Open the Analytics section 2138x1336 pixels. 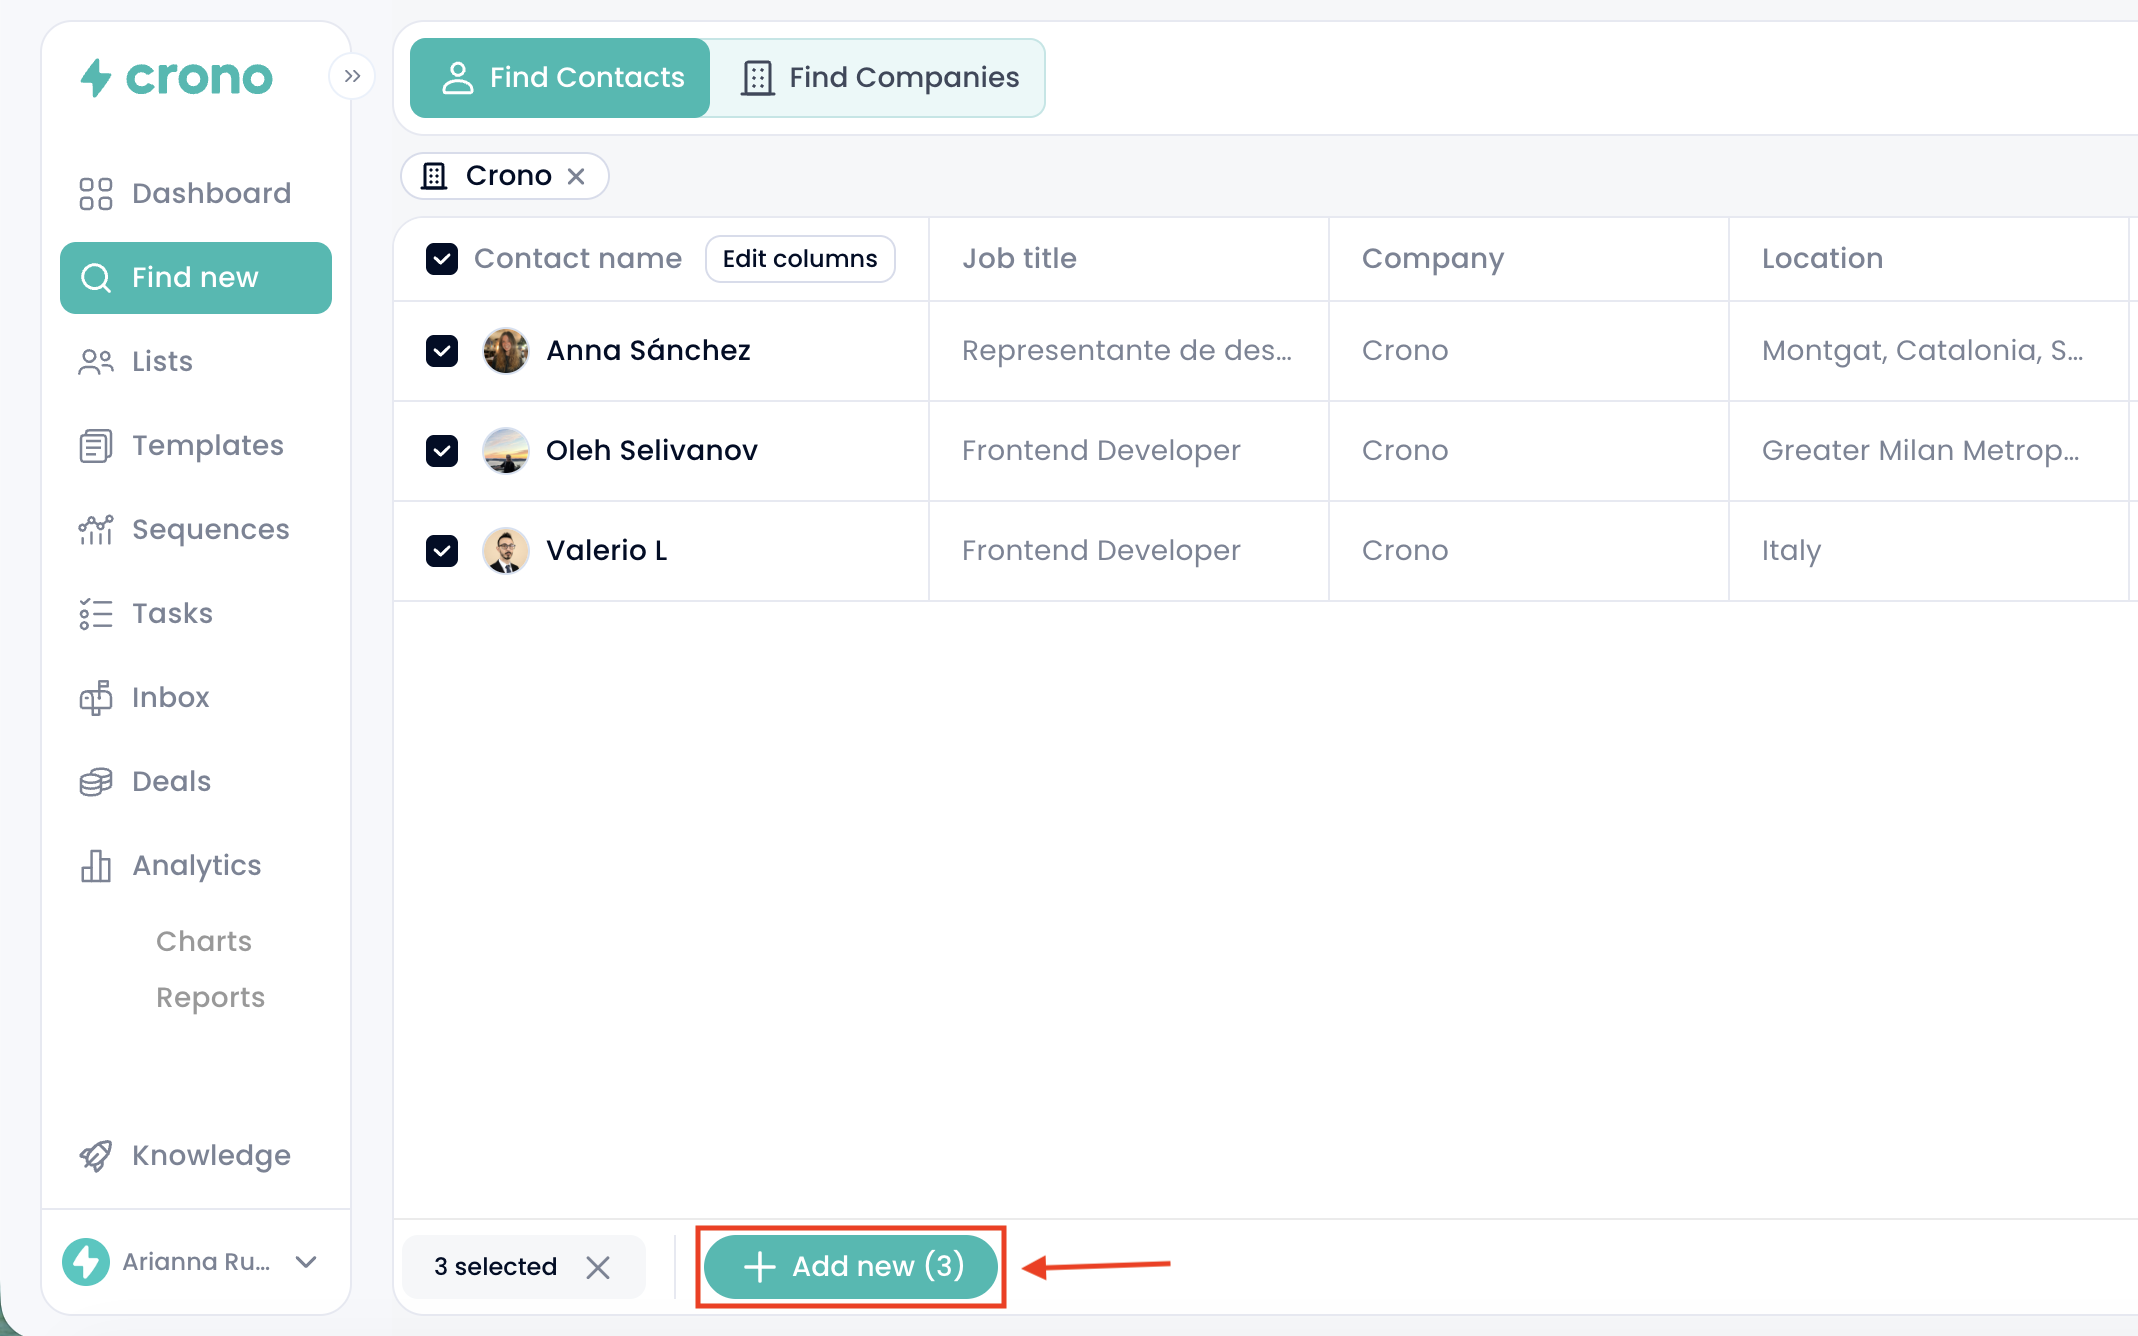pyautogui.click(x=196, y=866)
